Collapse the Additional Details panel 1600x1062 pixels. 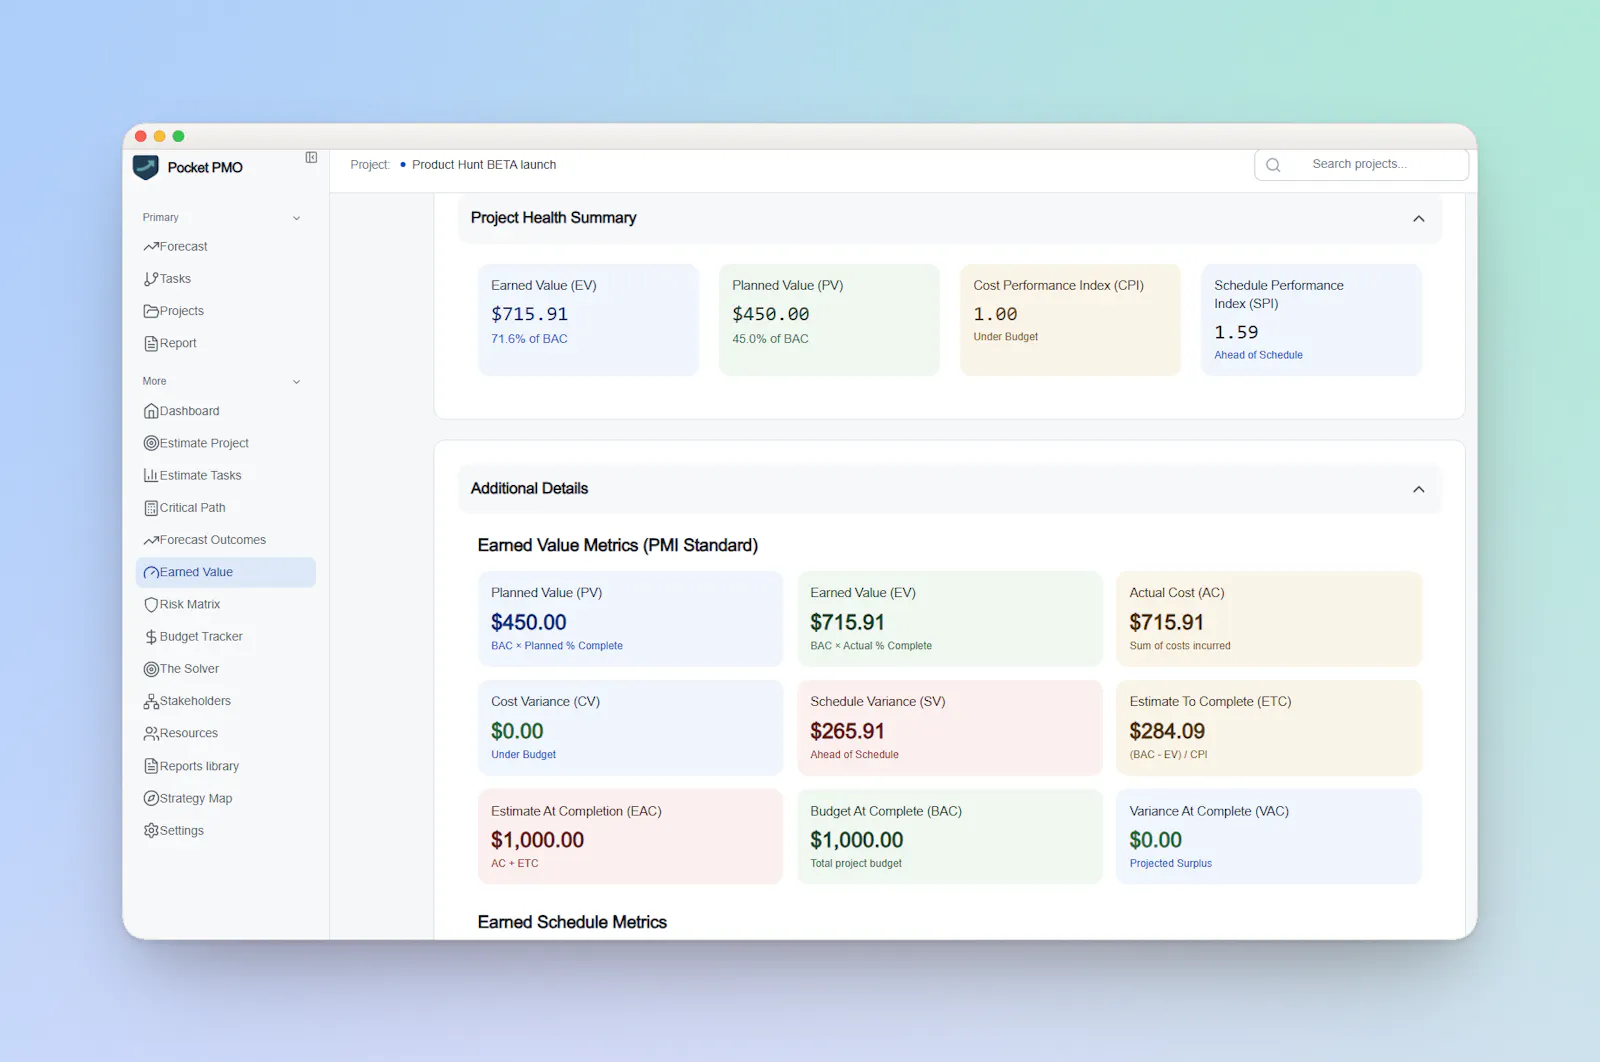1418,490
